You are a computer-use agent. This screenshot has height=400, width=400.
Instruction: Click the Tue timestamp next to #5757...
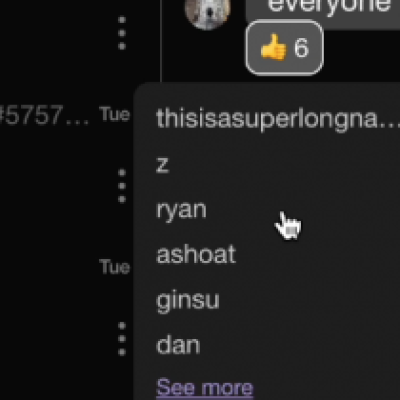point(114,114)
